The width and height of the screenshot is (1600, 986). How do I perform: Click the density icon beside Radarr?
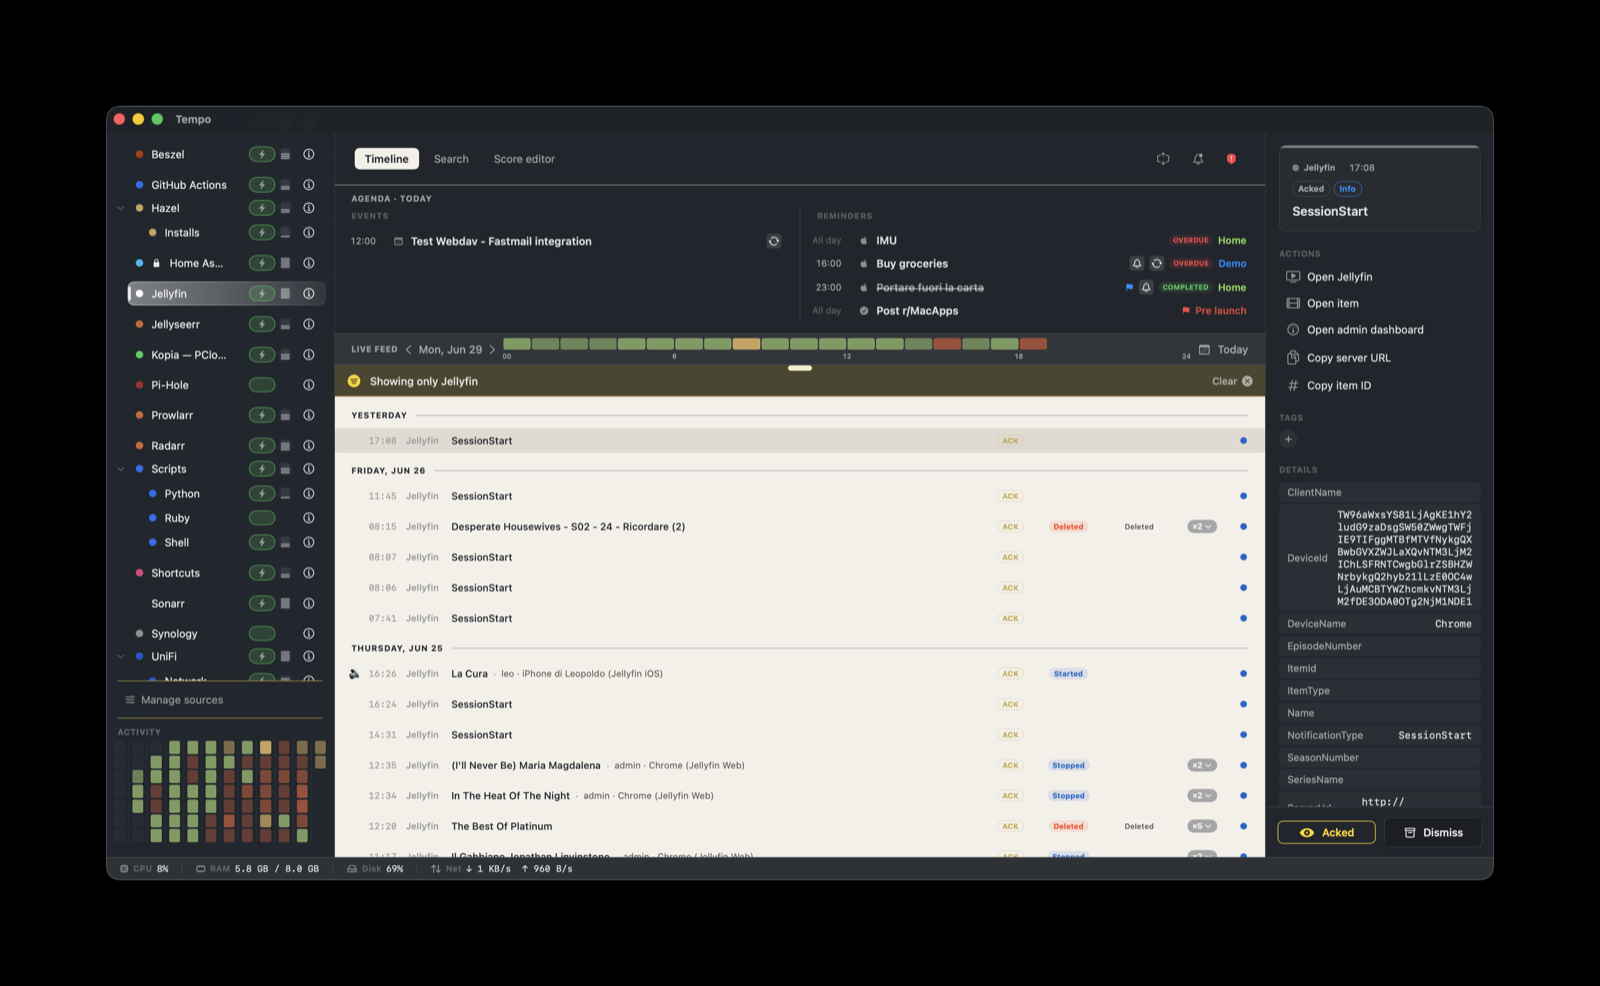(x=285, y=446)
